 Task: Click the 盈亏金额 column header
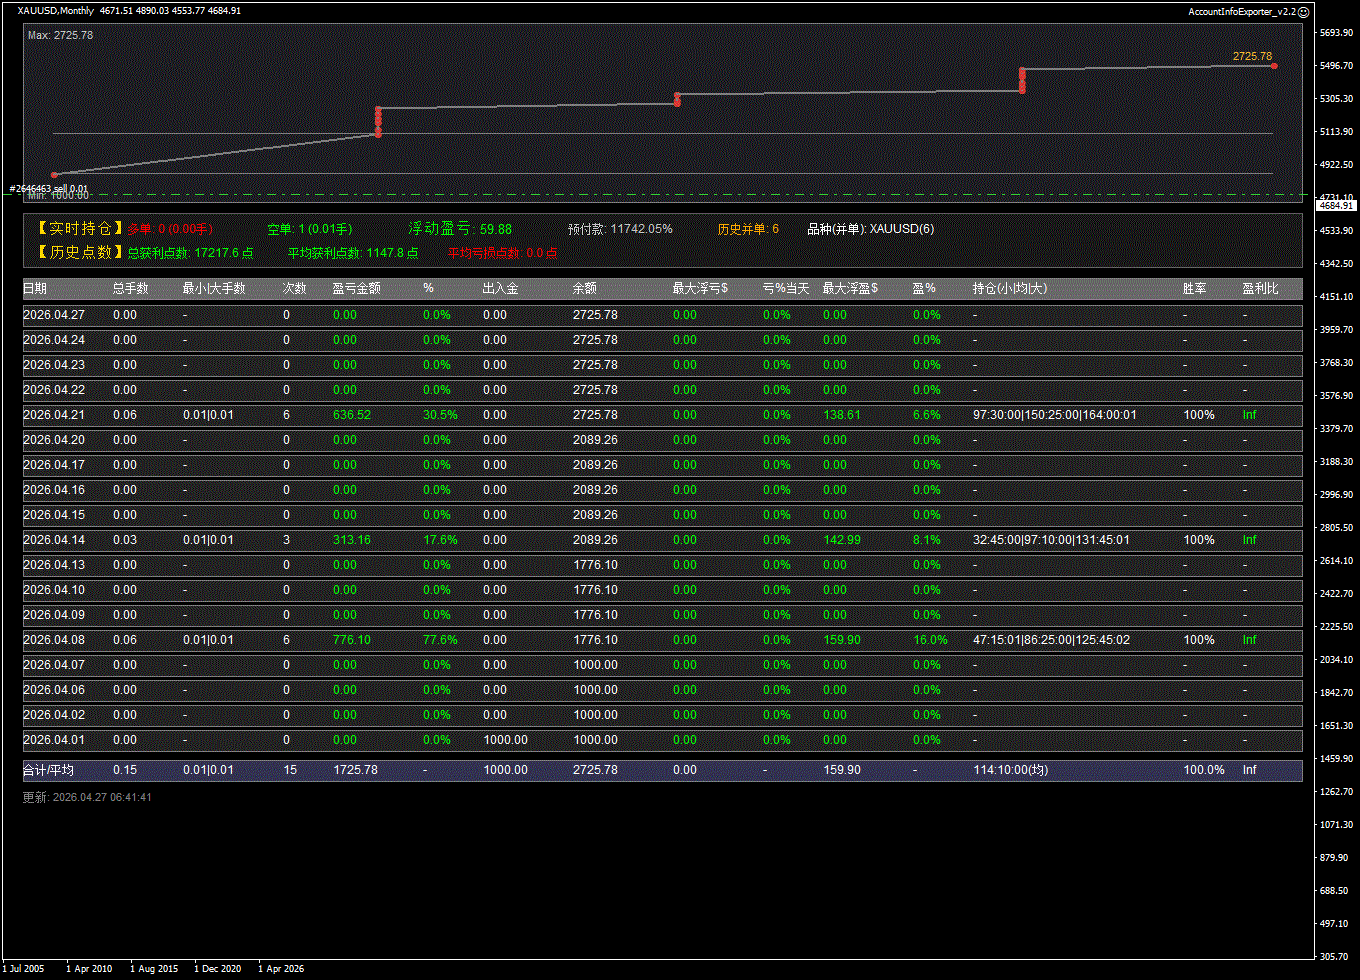point(356,289)
